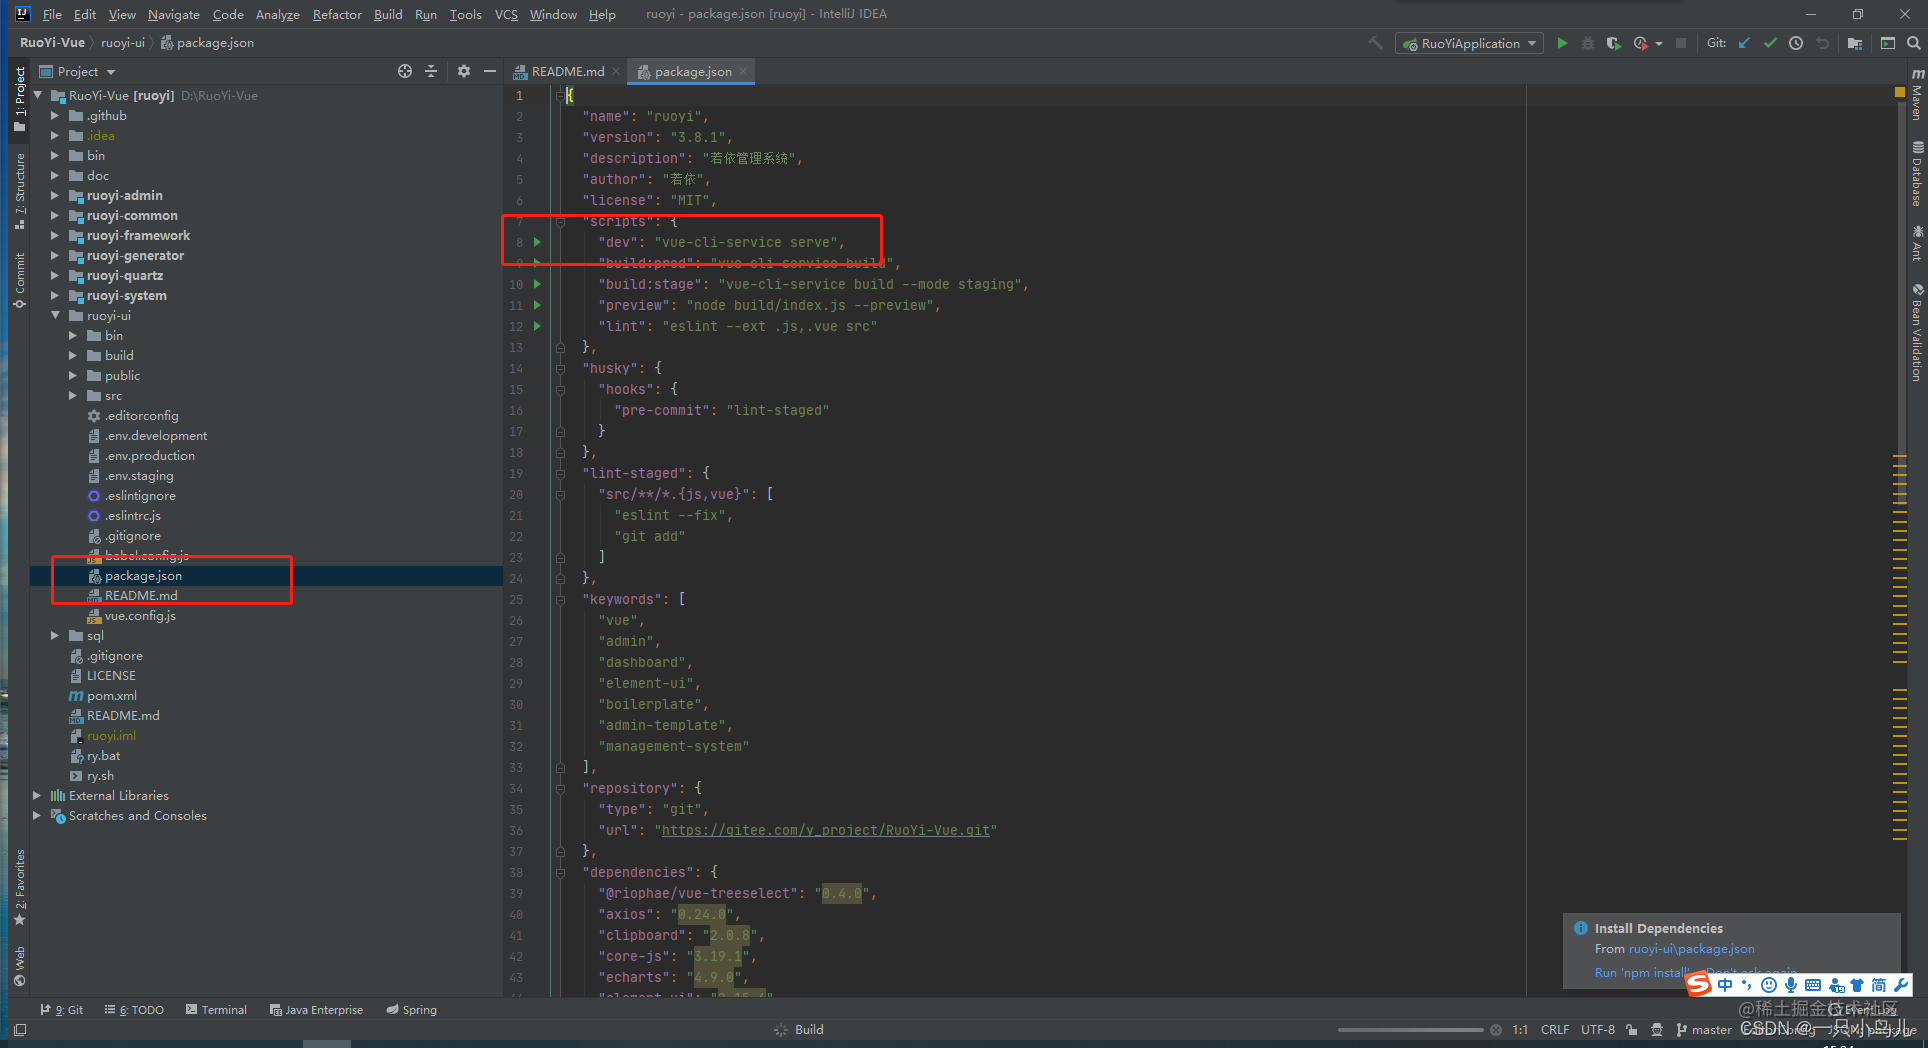Start debugging with the bug icon

click(x=1587, y=43)
